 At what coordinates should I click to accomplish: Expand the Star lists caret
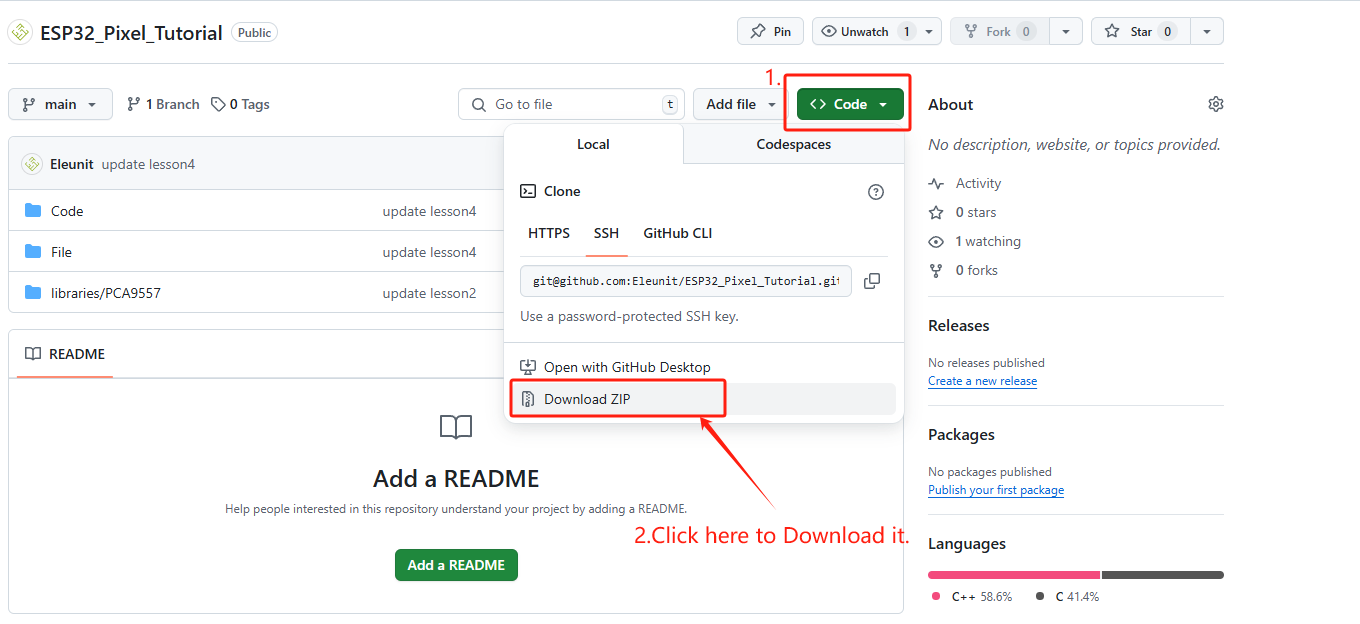tap(1207, 32)
